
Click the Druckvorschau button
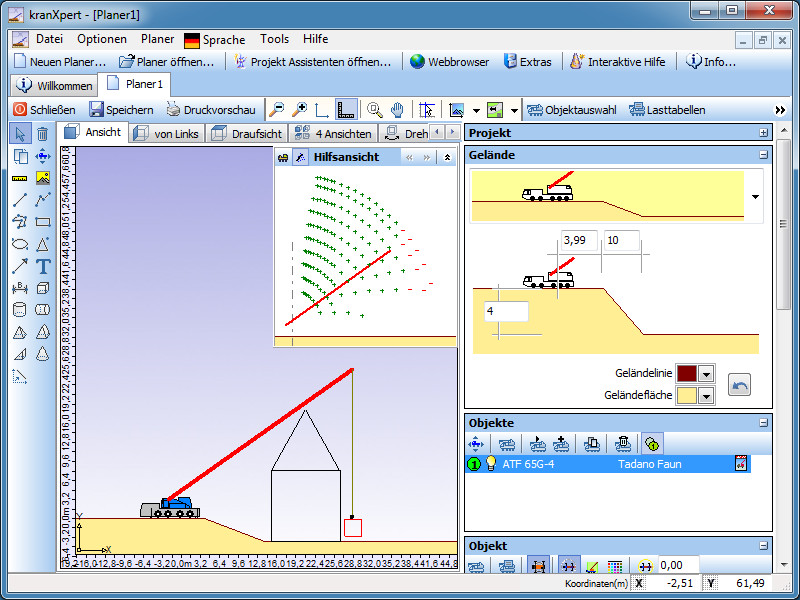(x=211, y=110)
